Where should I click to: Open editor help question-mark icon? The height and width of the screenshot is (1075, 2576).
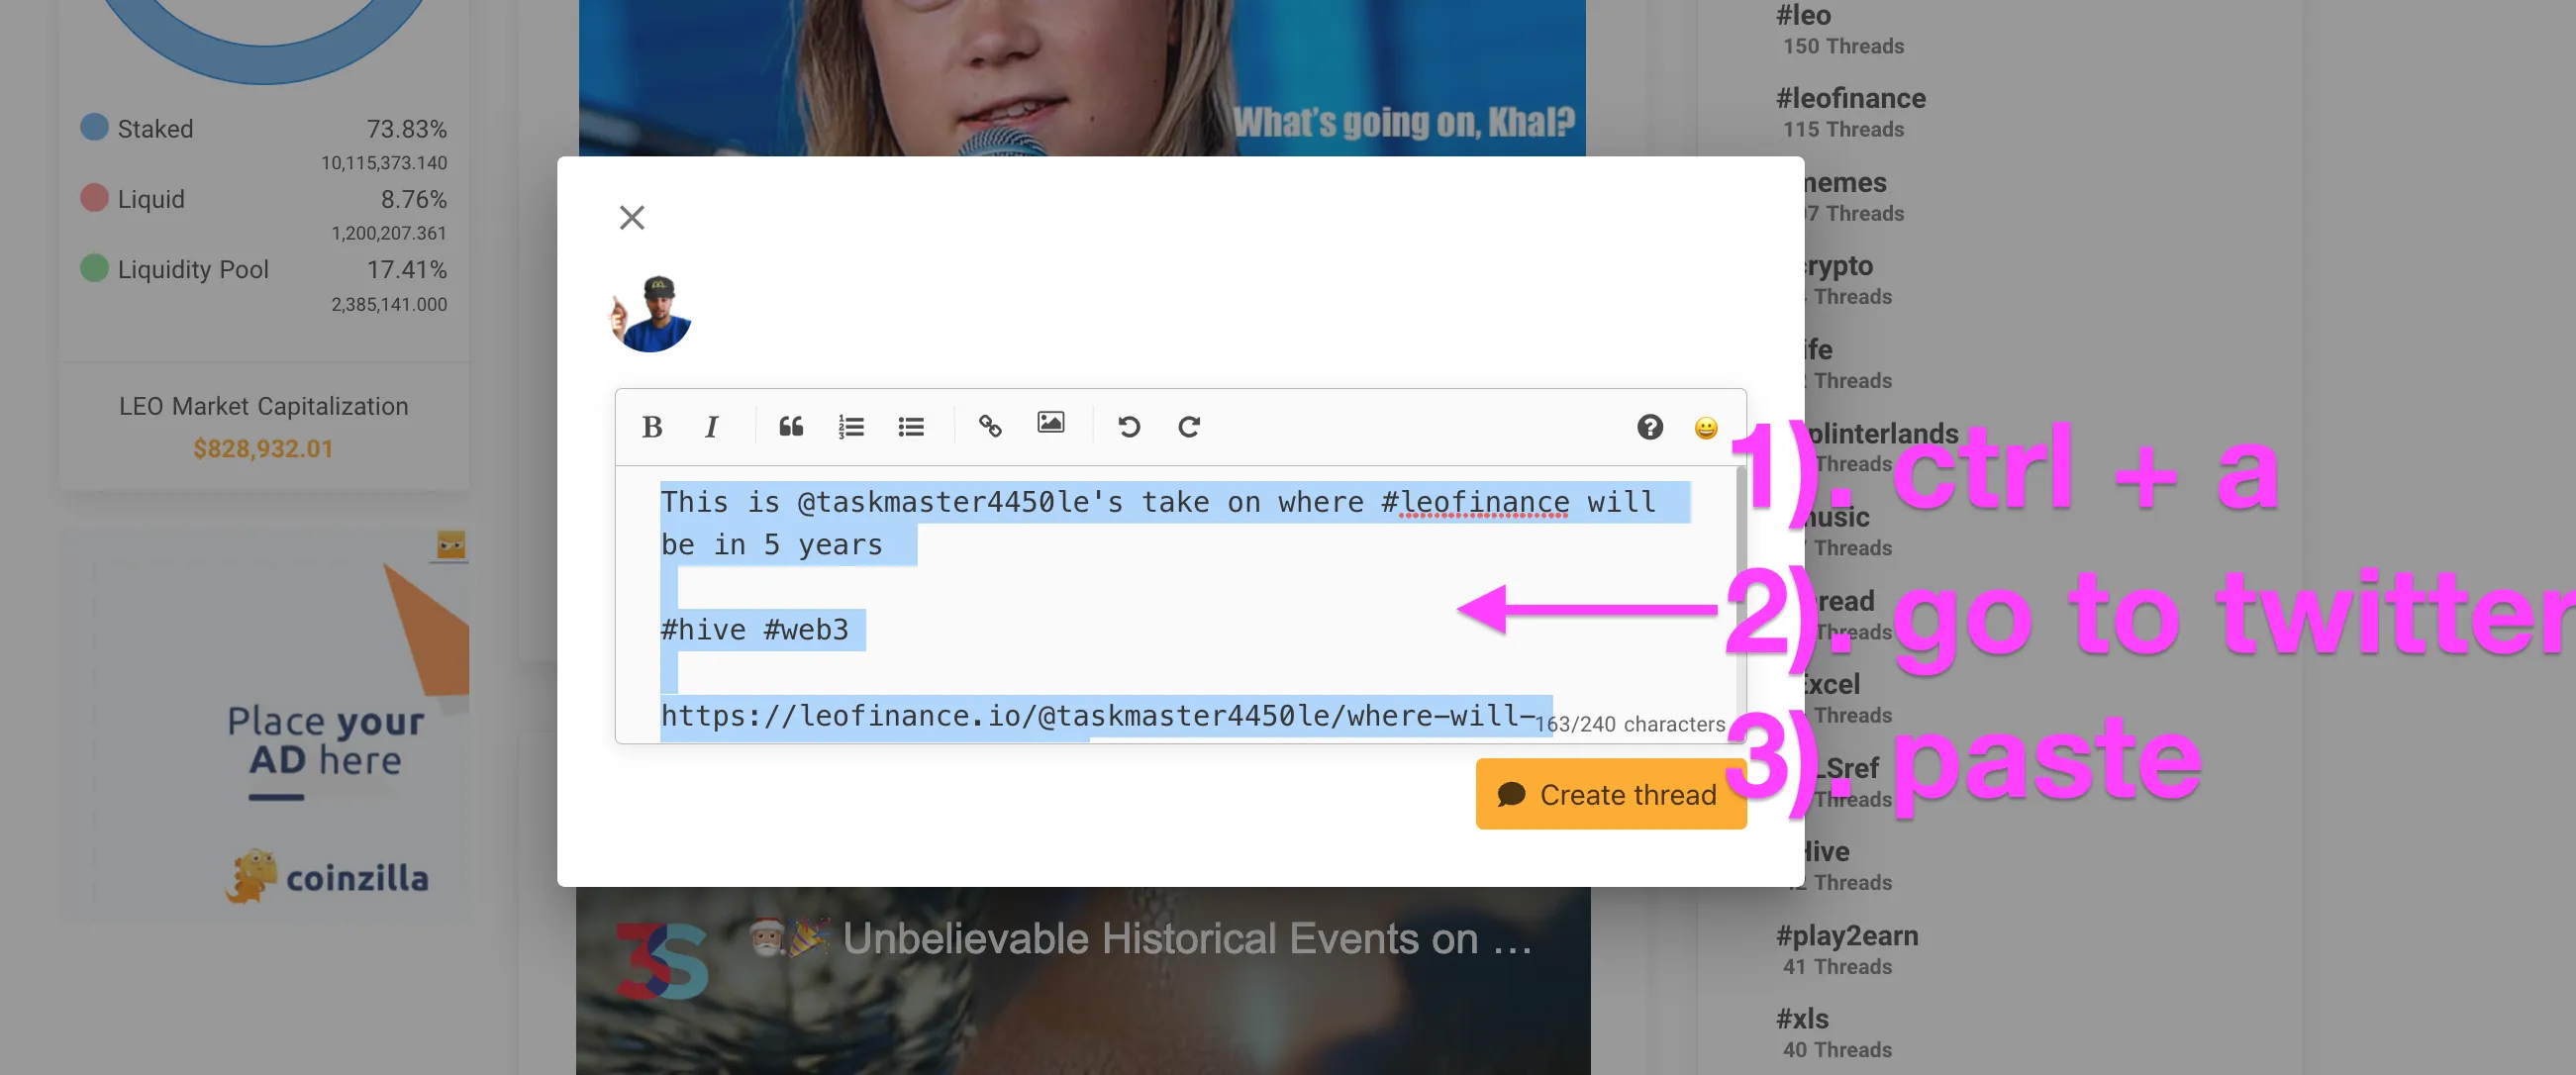(x=1650, y=427)
